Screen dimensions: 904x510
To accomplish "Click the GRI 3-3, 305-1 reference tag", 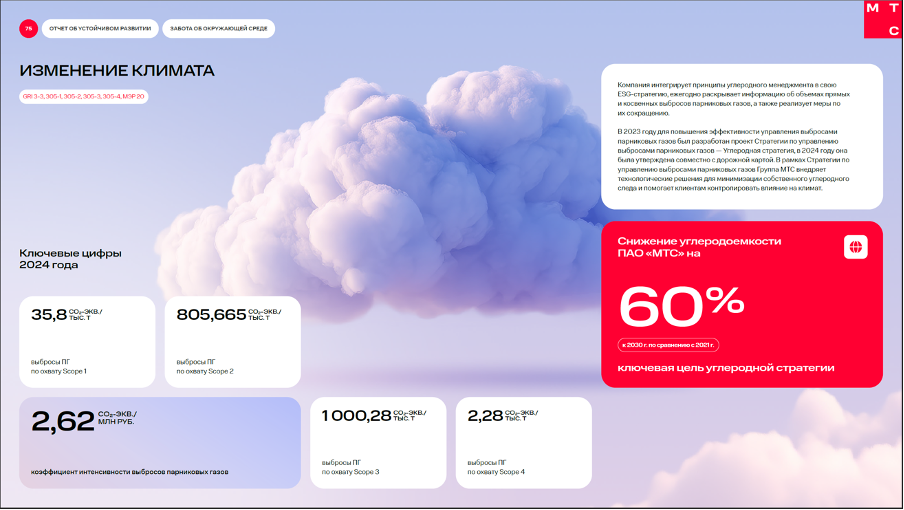I will pyautogui.click(x=84, y=96).
